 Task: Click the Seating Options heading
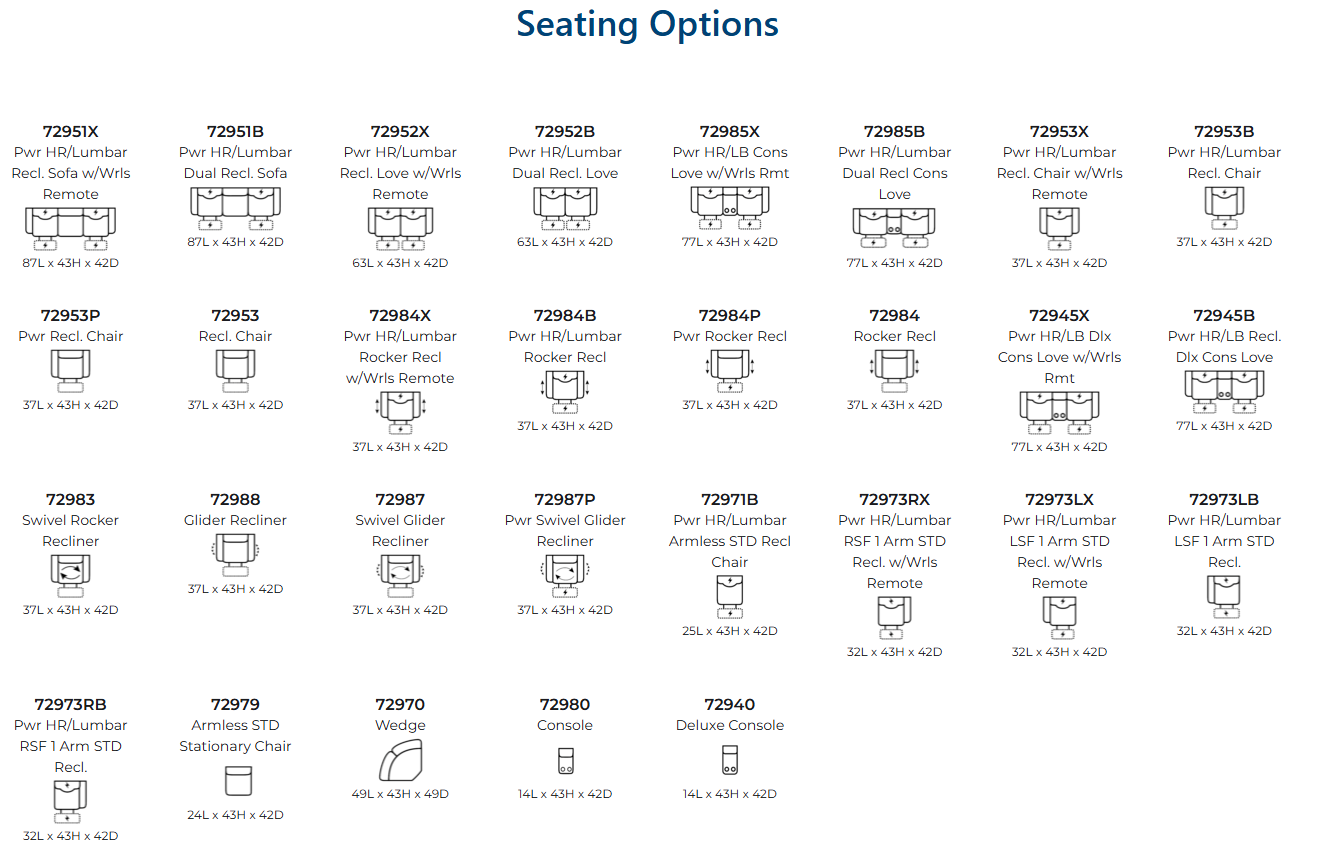tap(647, 24)
